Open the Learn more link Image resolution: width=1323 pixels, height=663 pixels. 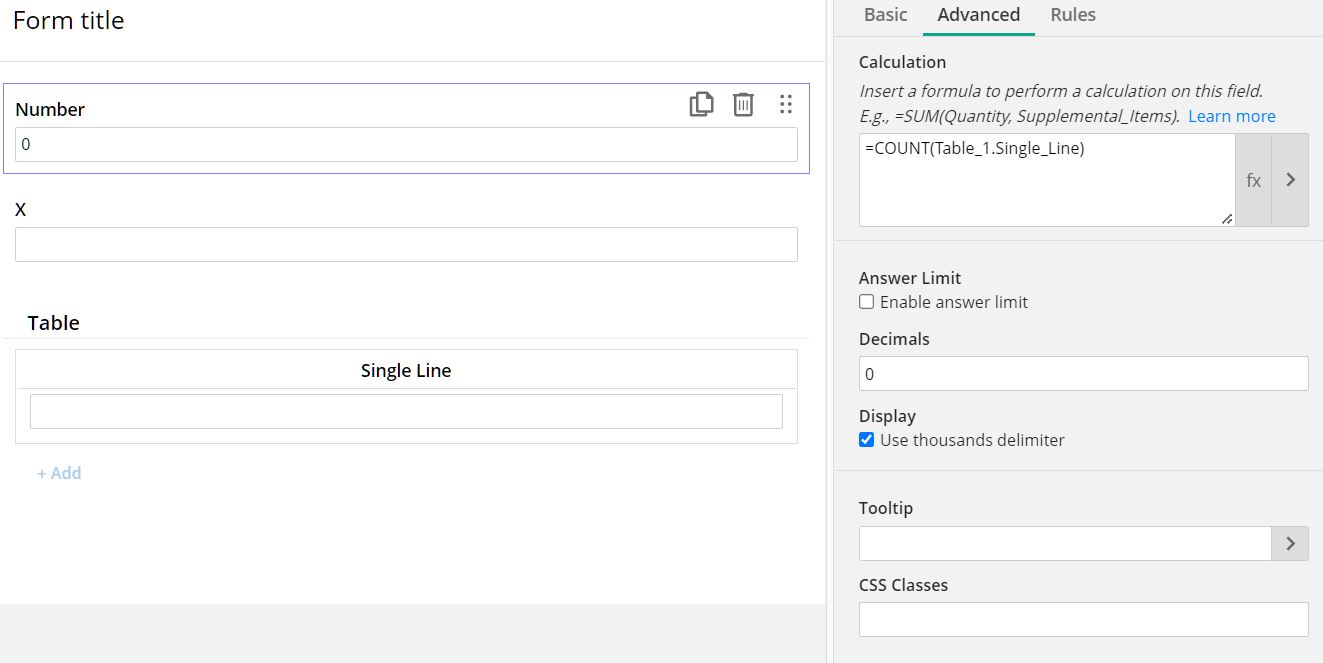1231,116
